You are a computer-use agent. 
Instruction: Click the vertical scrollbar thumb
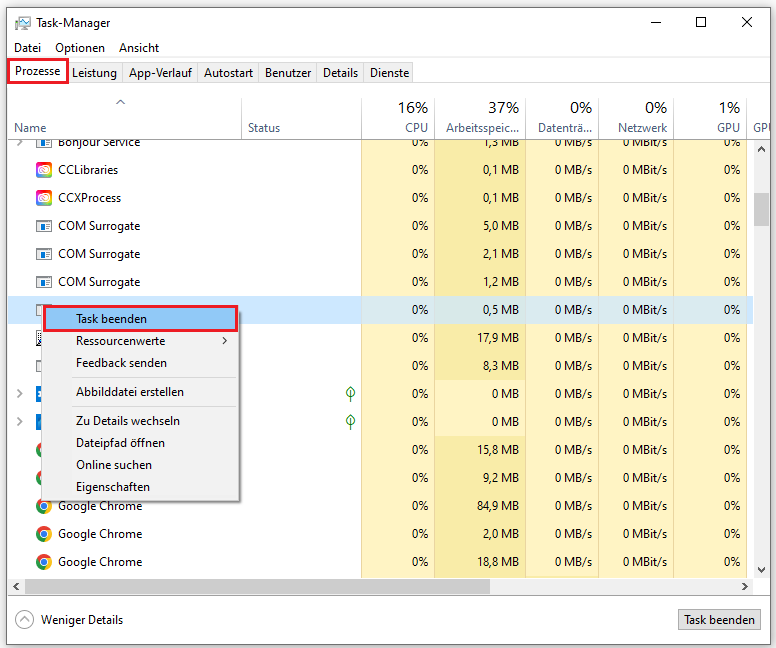[761, 210]
